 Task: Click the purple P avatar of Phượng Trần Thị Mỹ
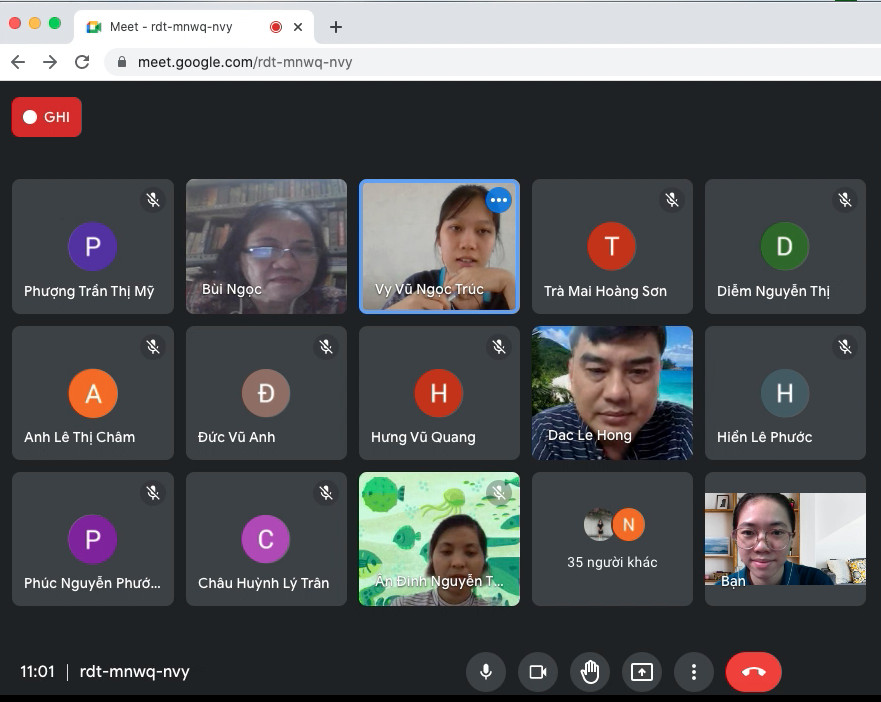(x=93, y=246)
